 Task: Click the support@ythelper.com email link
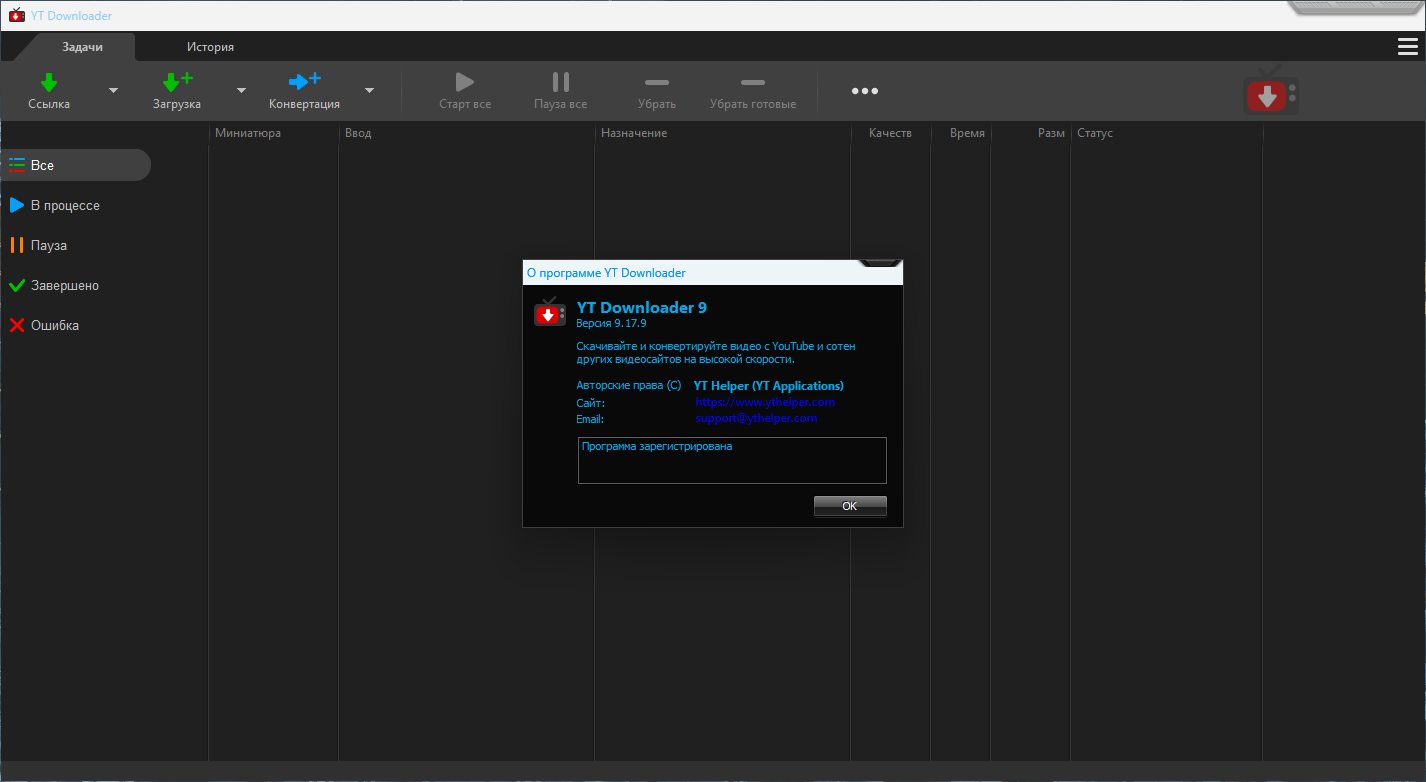click(756, 418)
